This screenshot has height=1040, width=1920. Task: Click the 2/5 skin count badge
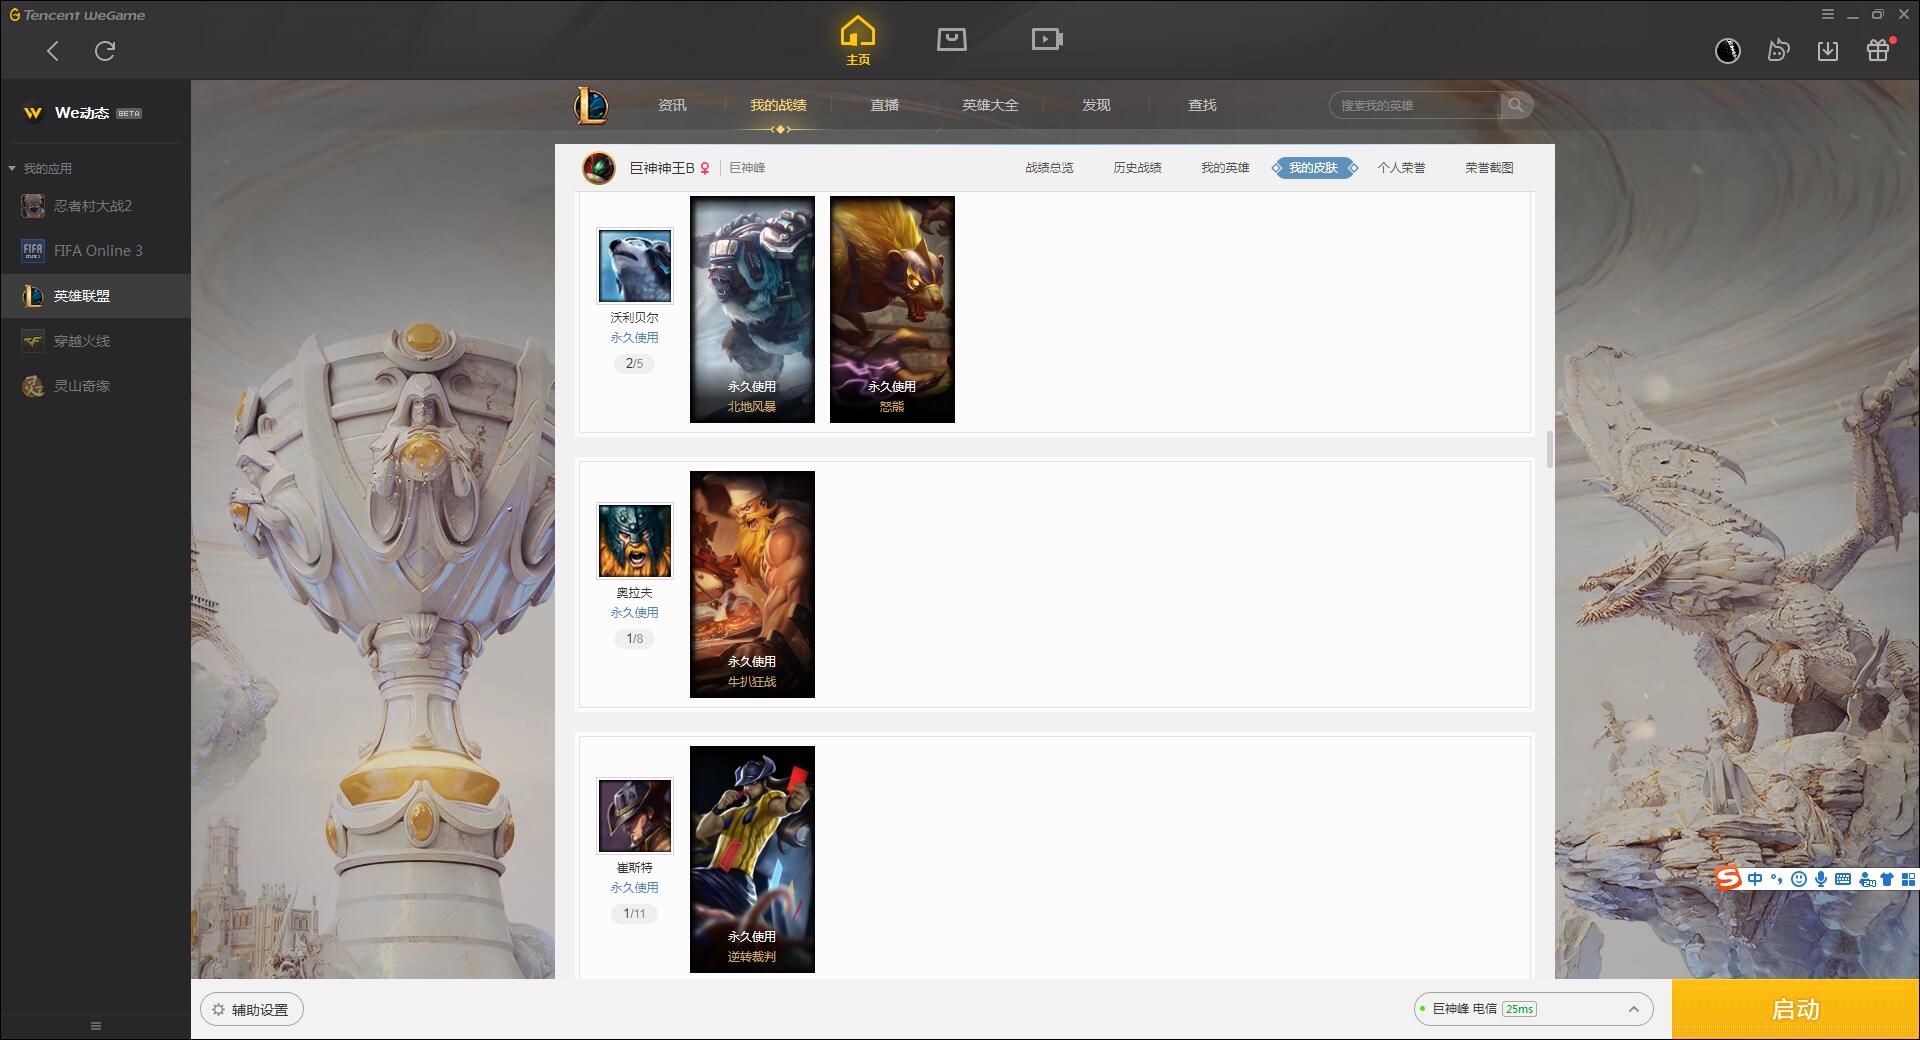pyautogui.click(x=635, y=363)
